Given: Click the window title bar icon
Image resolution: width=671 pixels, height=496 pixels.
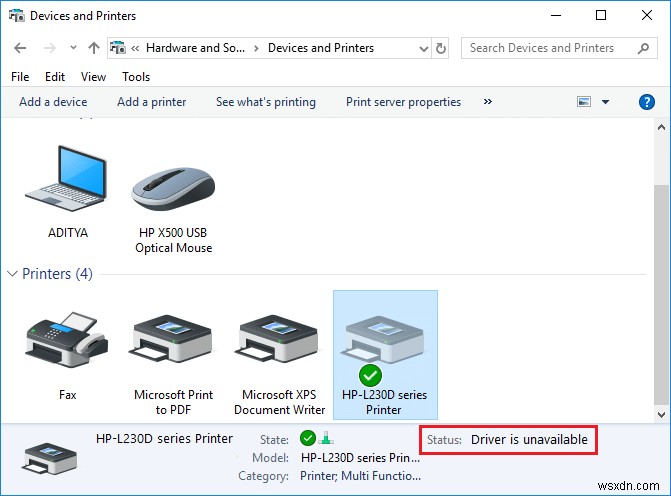Looking at the screenshot, I should tap(17, 16).
